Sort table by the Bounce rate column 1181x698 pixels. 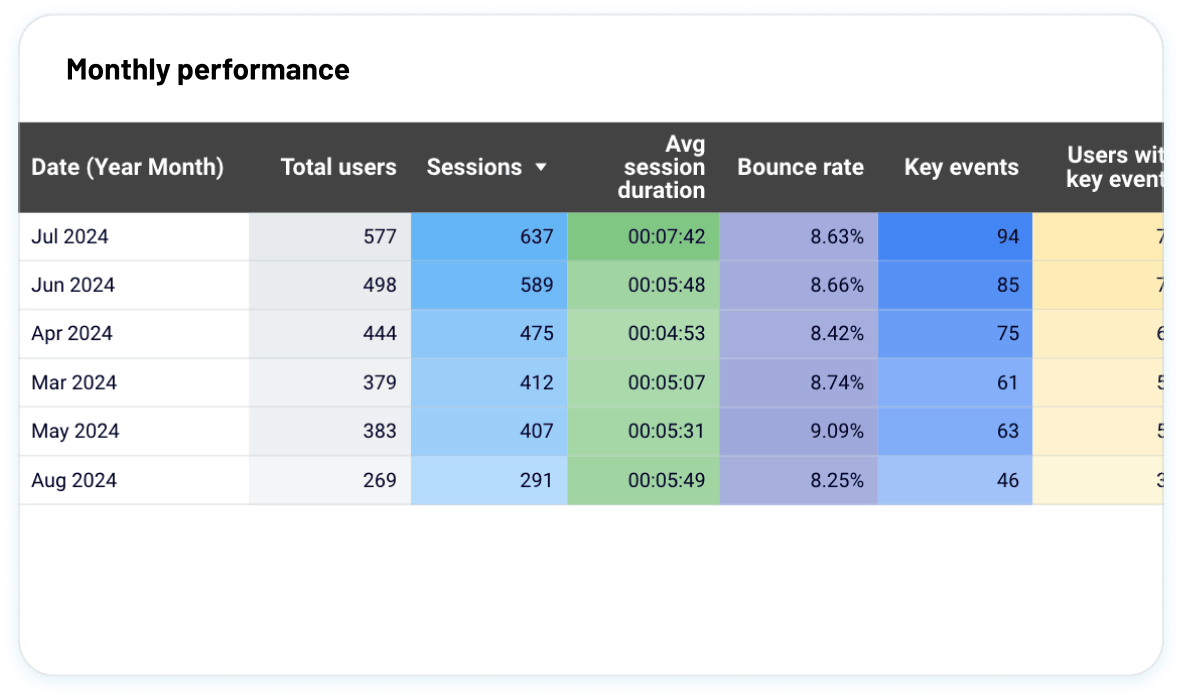tap(799, 167)
